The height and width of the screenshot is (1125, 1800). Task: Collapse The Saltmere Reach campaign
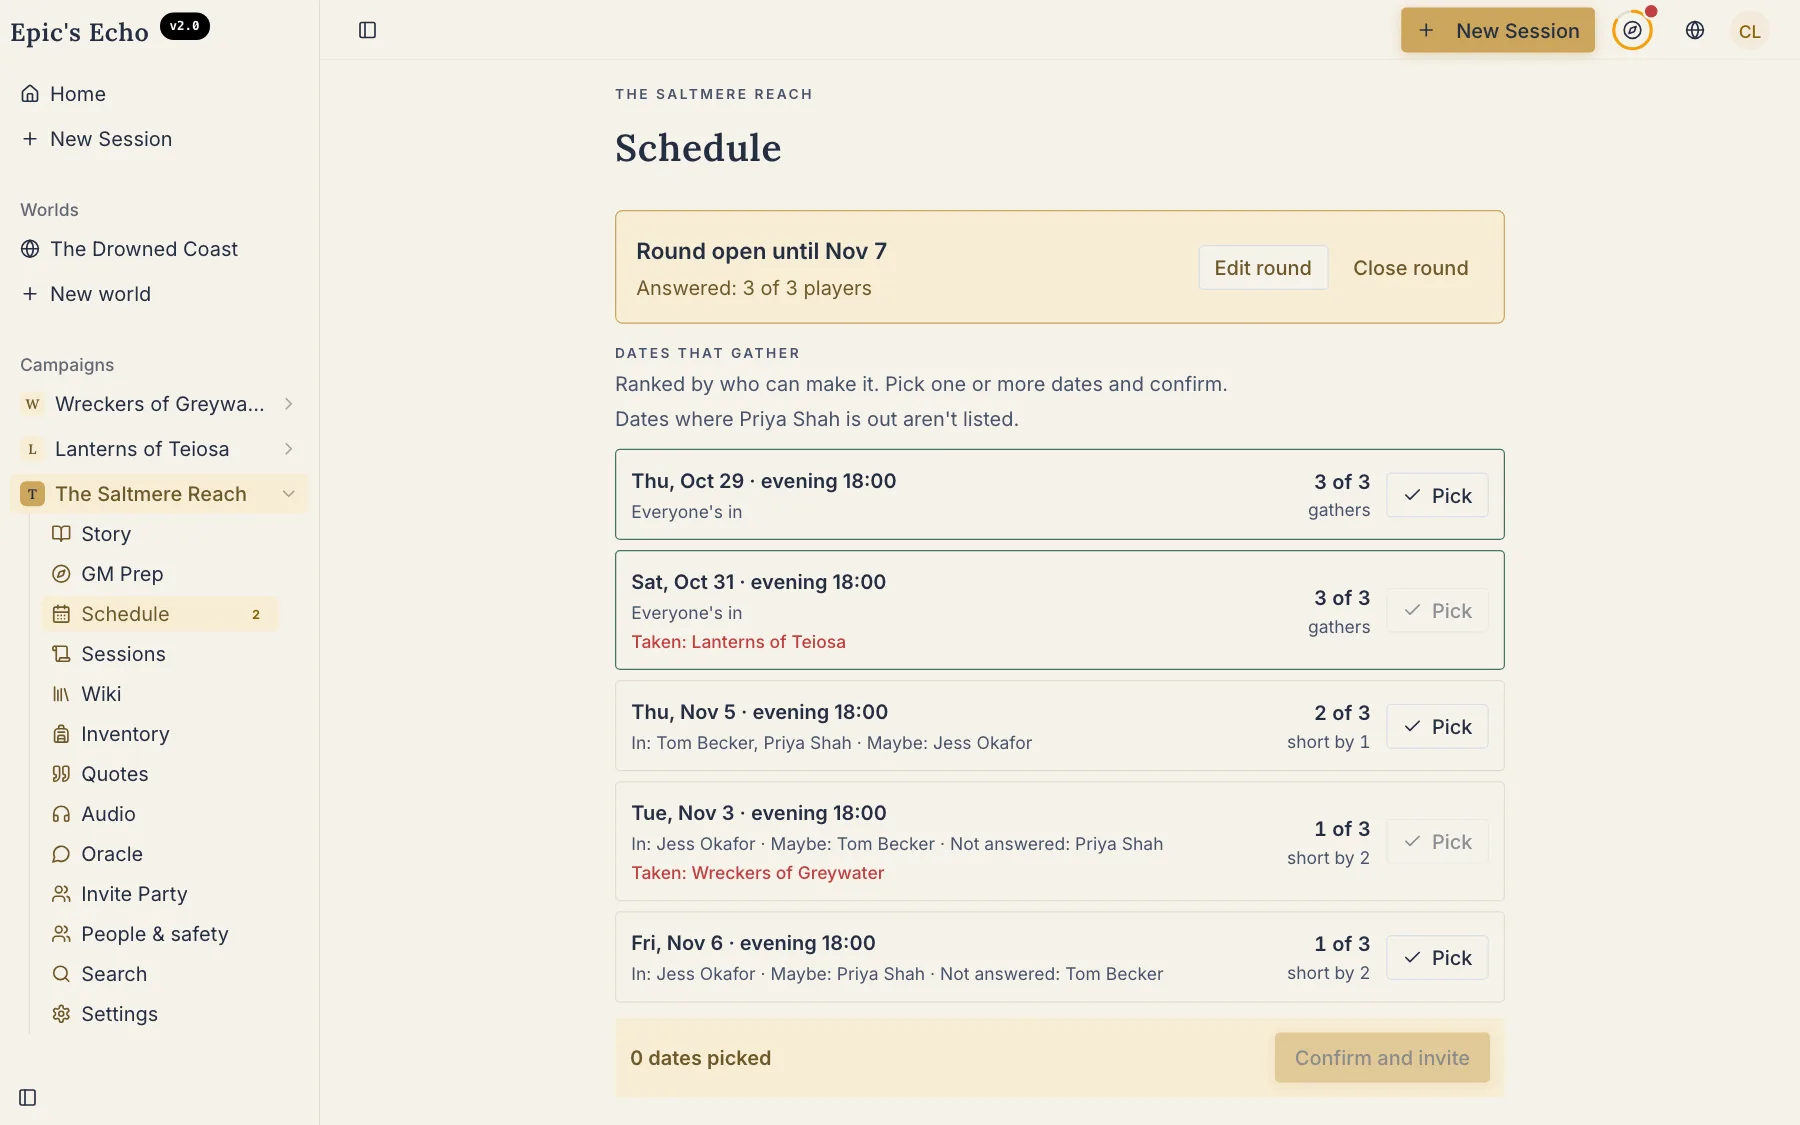coord(288,494)
